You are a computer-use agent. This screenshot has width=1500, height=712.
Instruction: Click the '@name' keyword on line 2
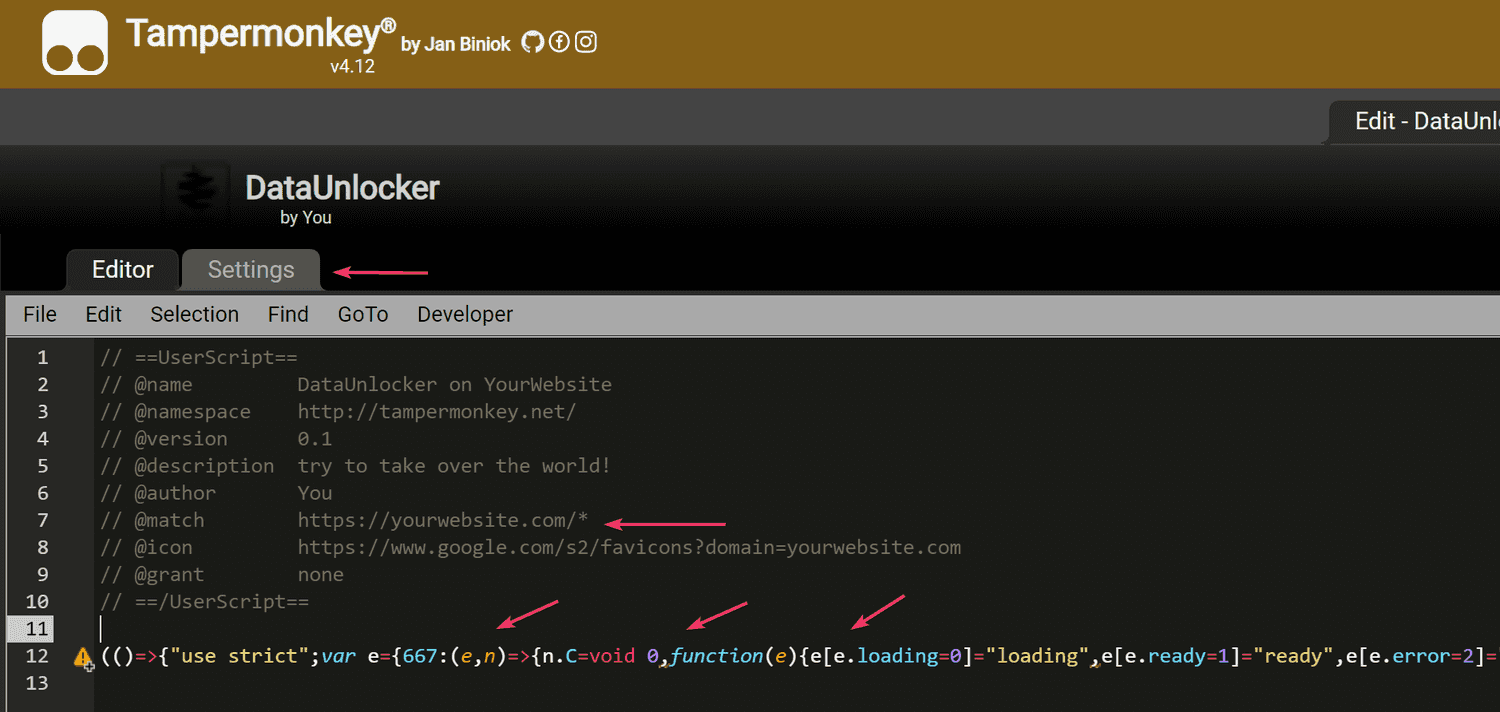tap(164, 384)
